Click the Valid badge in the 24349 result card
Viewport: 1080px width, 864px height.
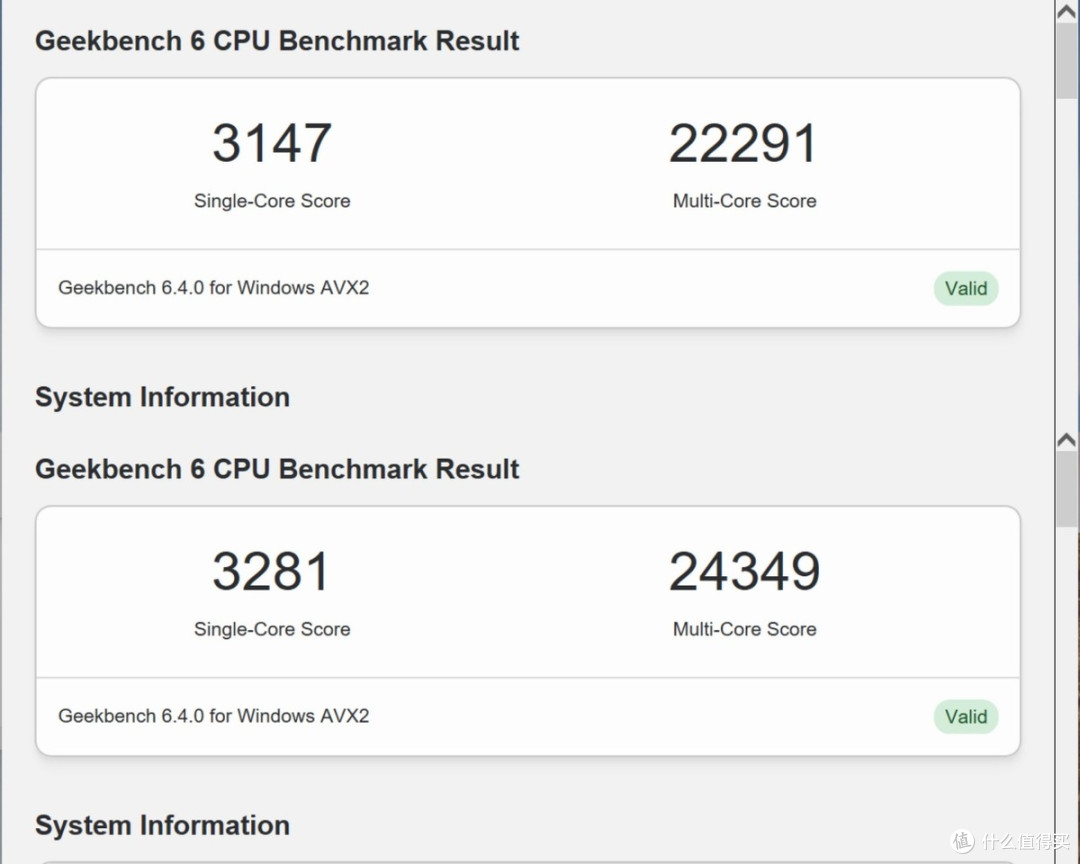[x=966, y=717]
